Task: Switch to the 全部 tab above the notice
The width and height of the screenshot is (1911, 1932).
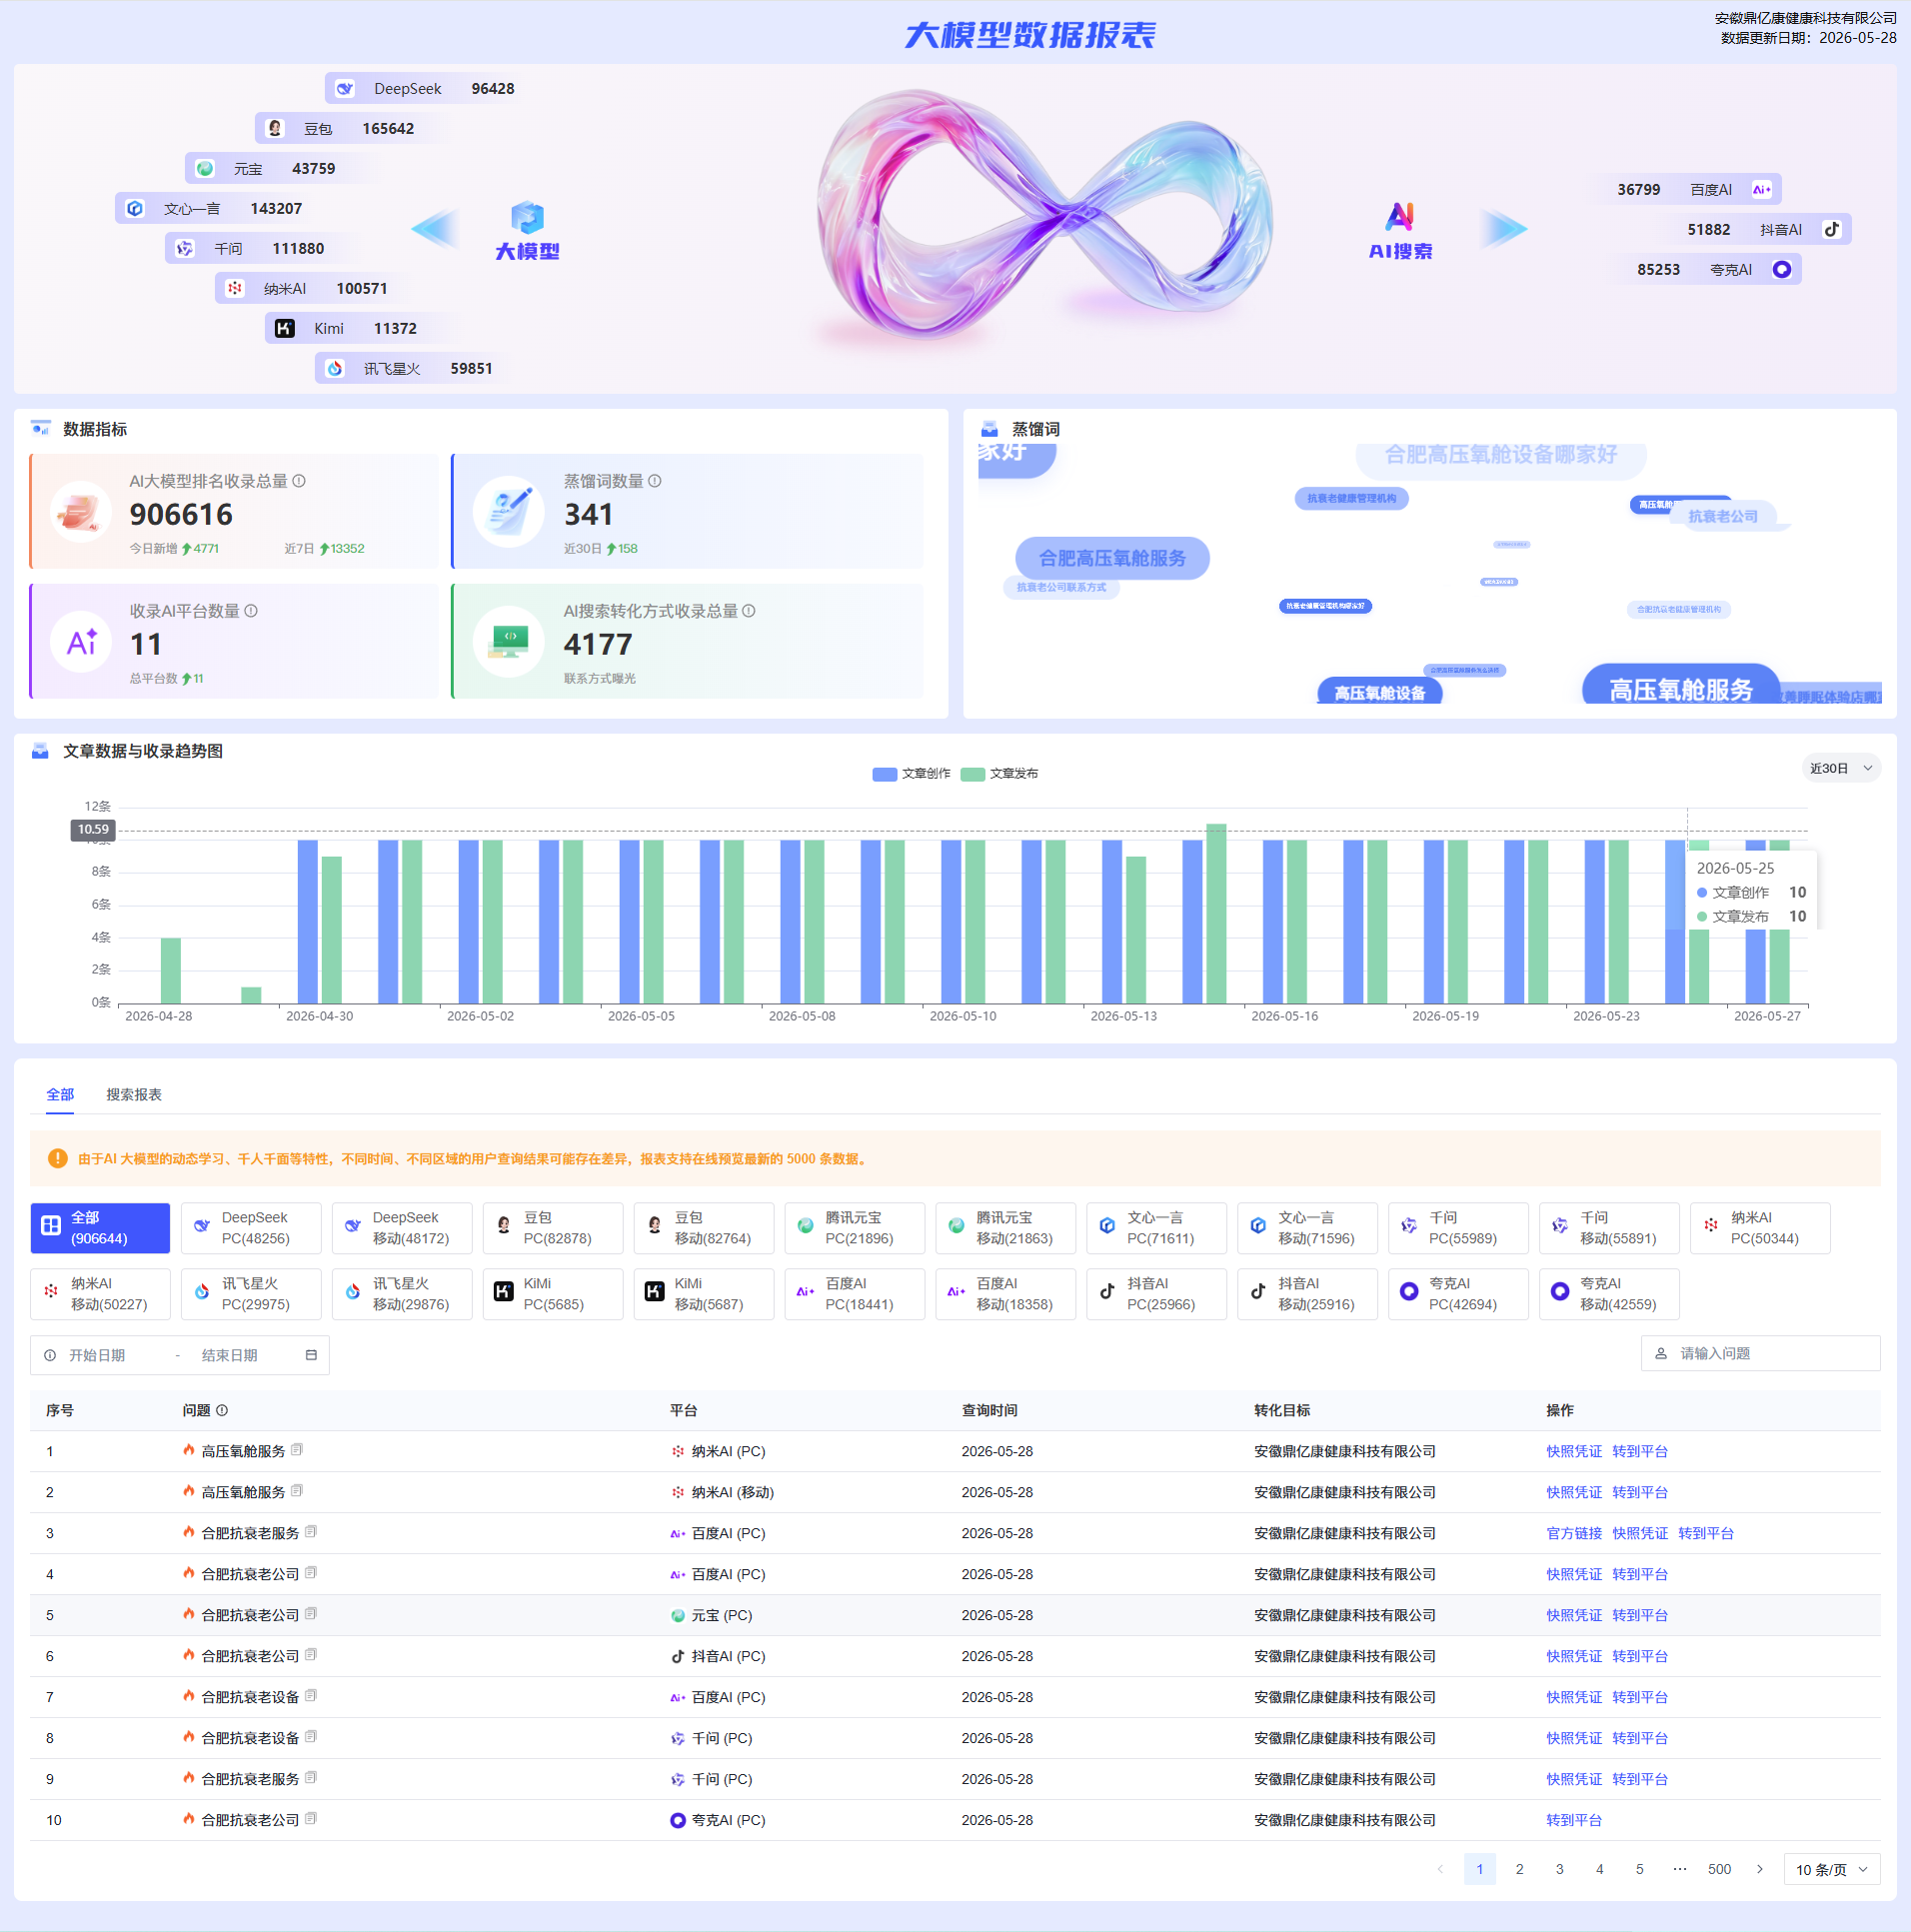Action: tap(60, 1095)
